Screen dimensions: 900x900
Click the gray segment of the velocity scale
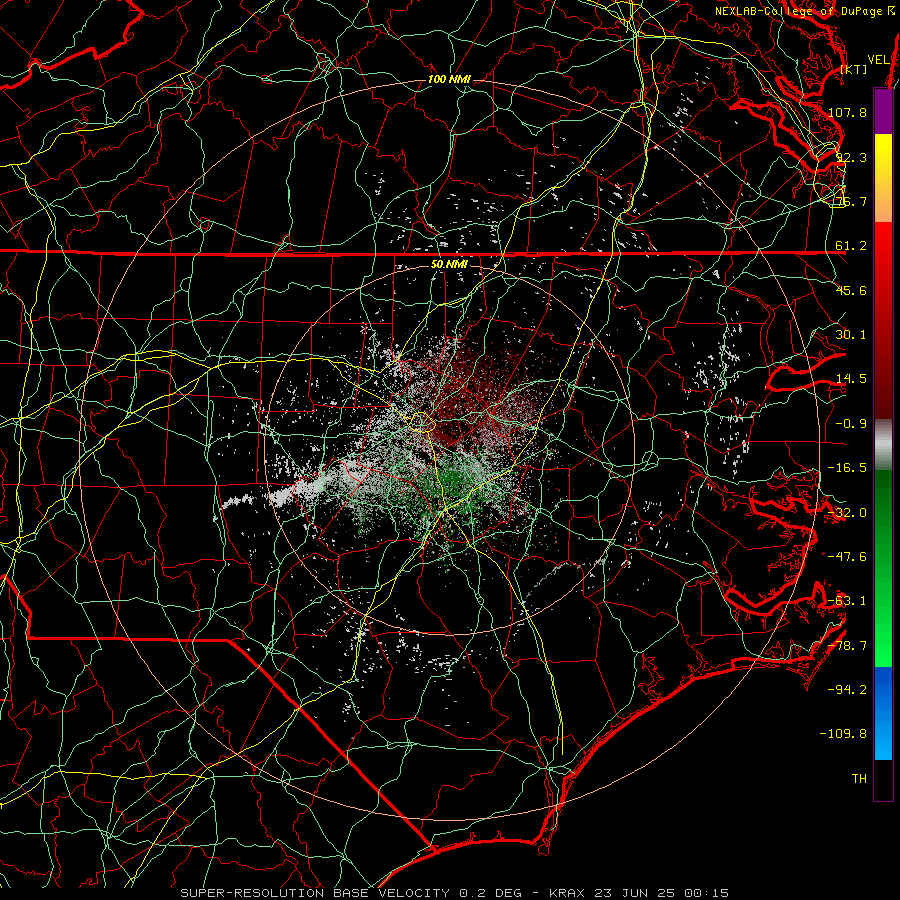pyautogui.click(x=883, y=445)
